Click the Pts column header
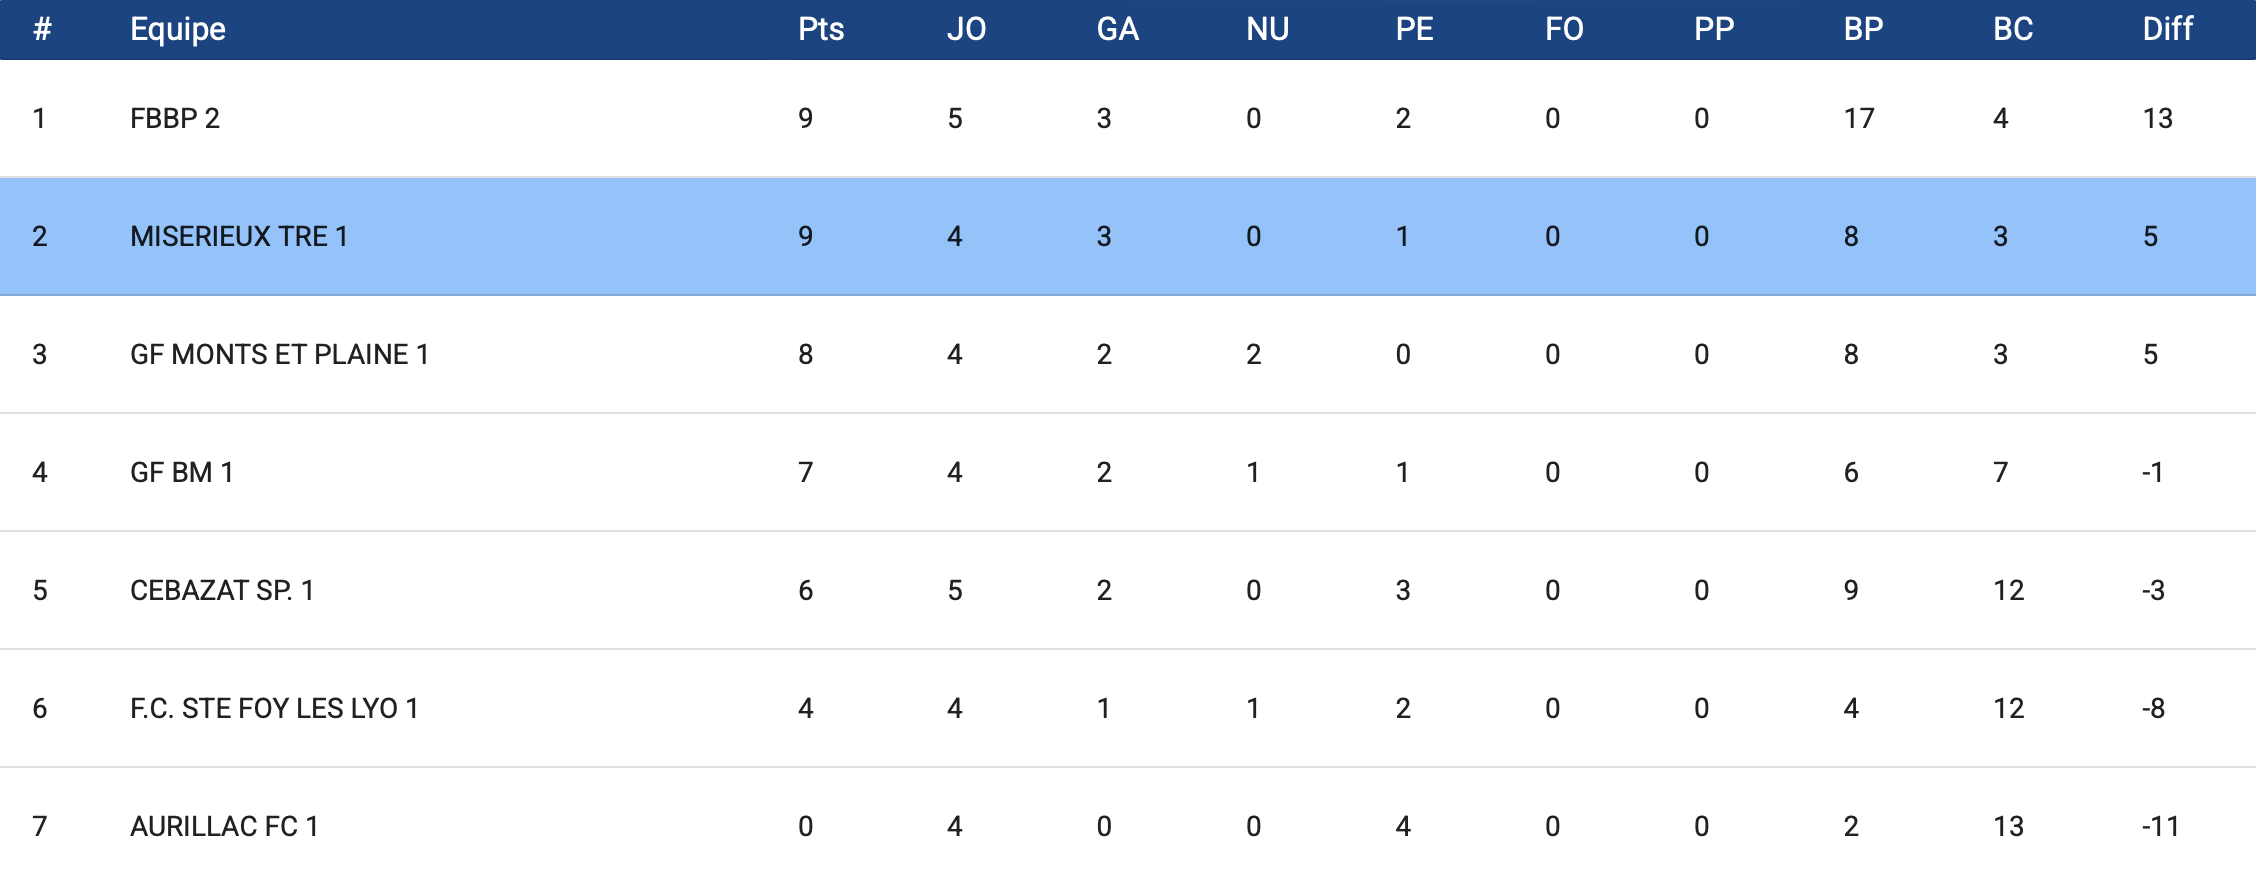The height and width of the screenshot is (884, 2256). tap(821, 29)
